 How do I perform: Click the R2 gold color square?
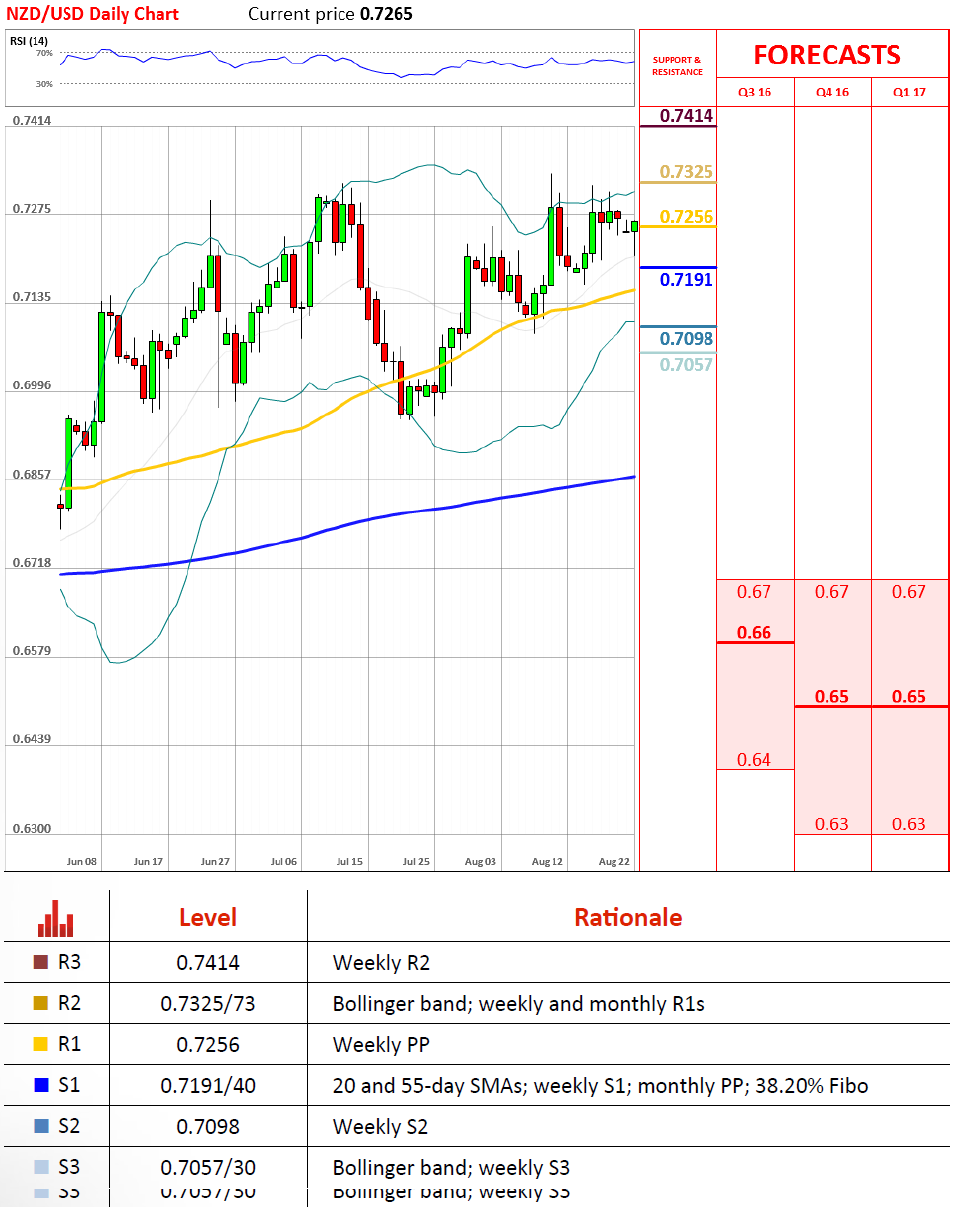click(x=41, y=1004)
